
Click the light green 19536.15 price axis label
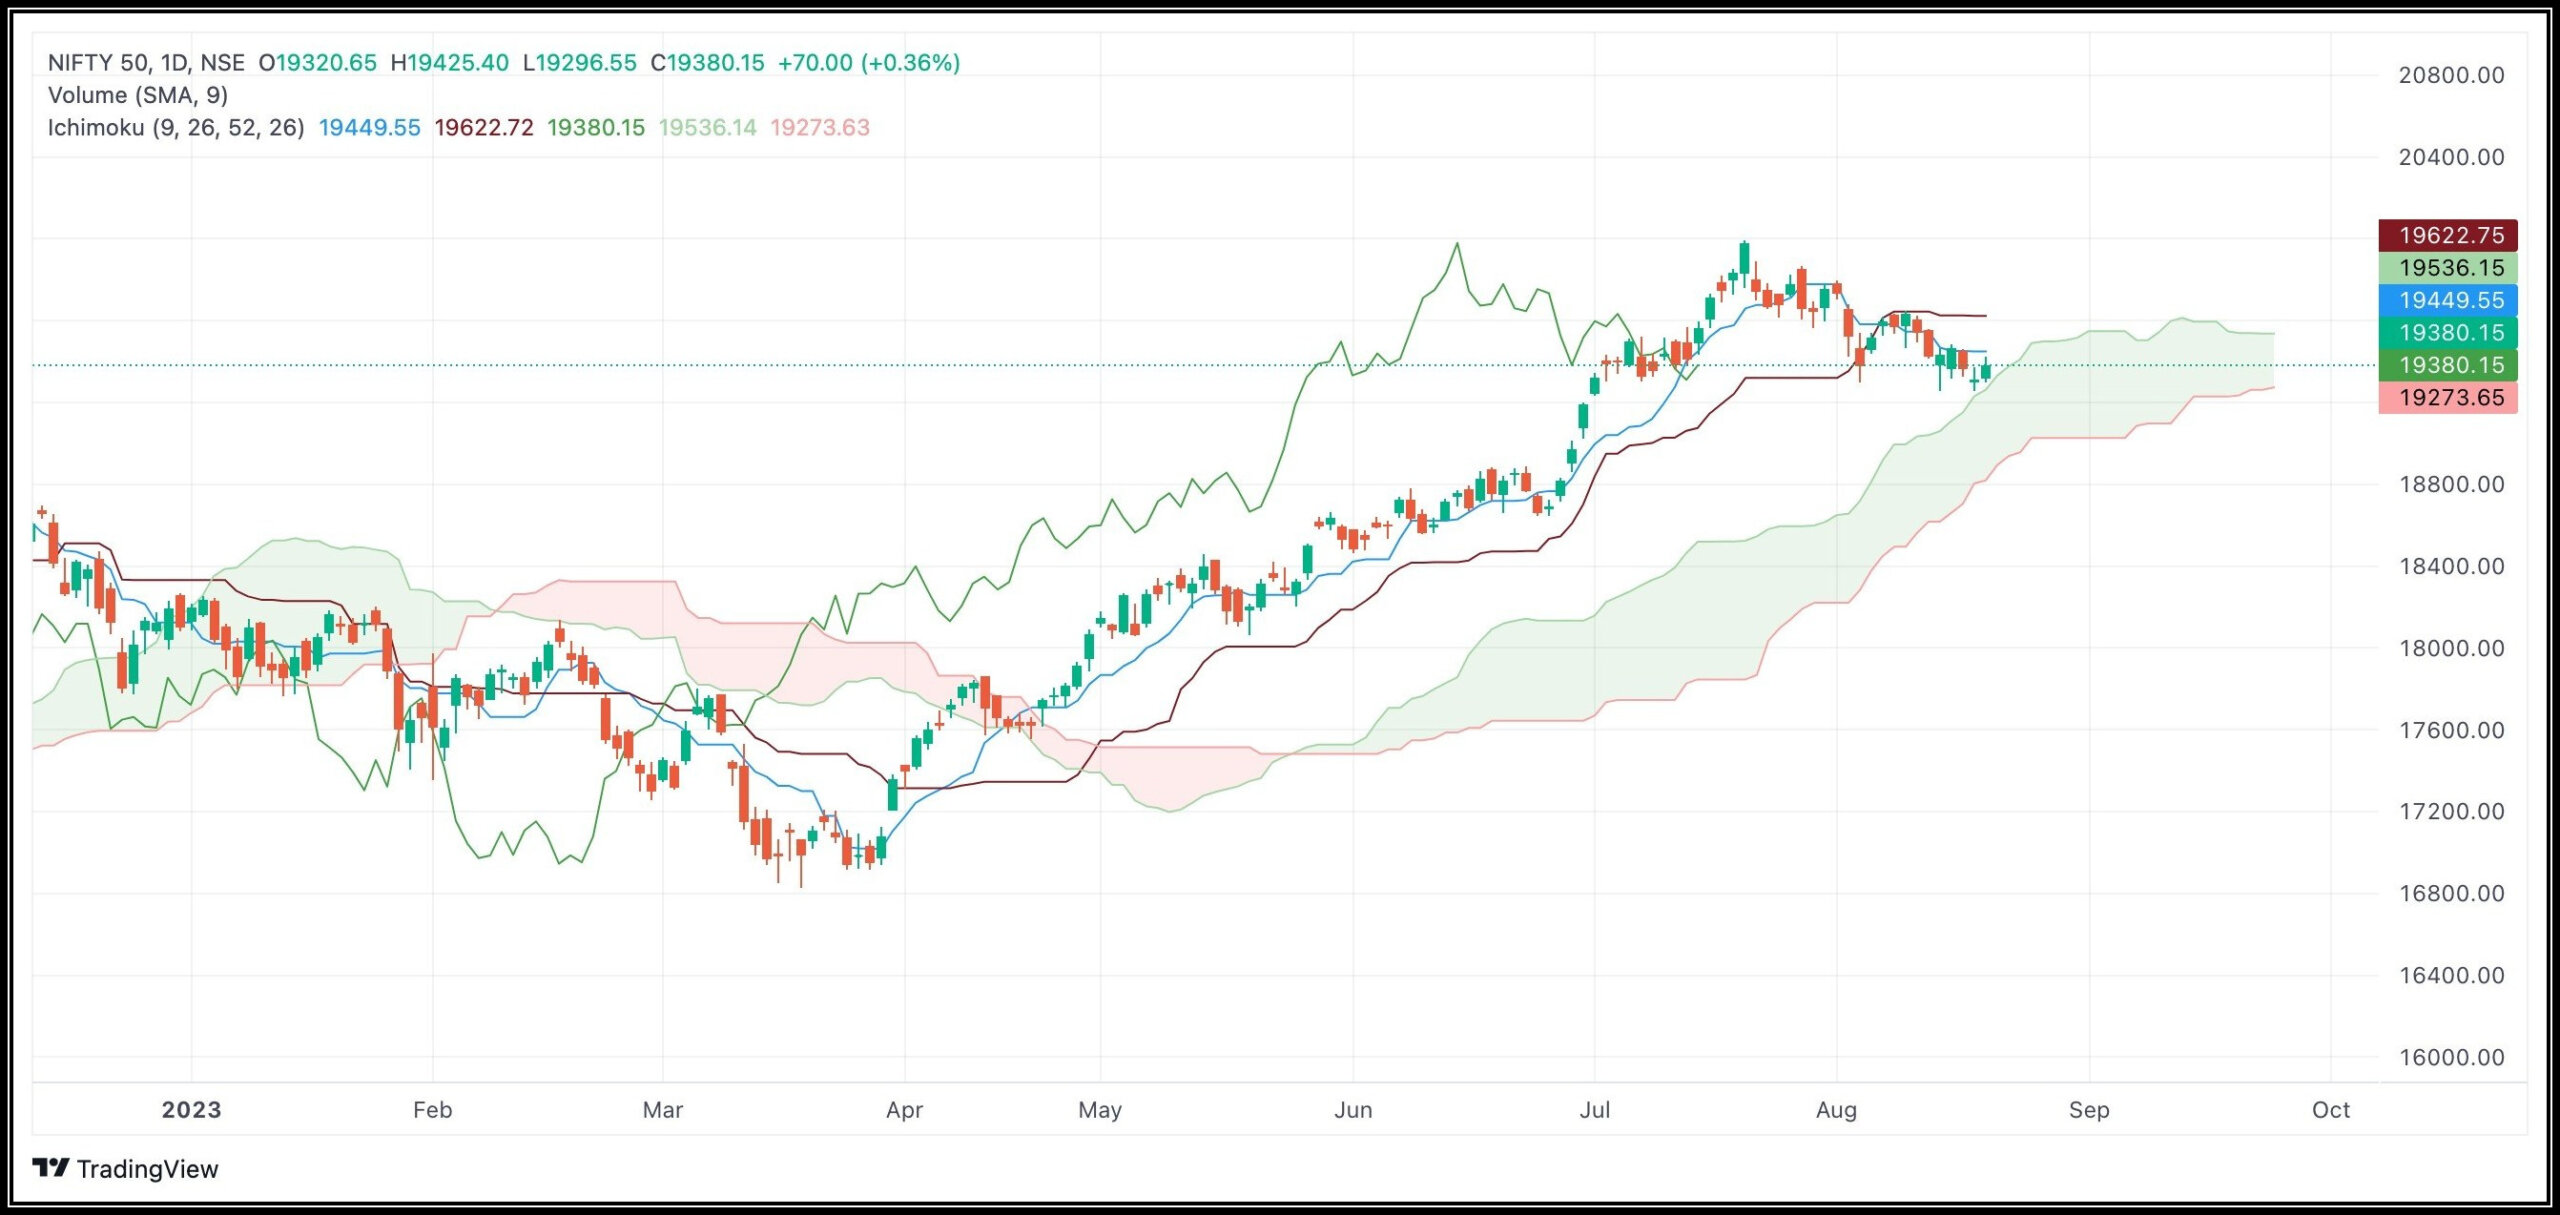[2448, 268]
